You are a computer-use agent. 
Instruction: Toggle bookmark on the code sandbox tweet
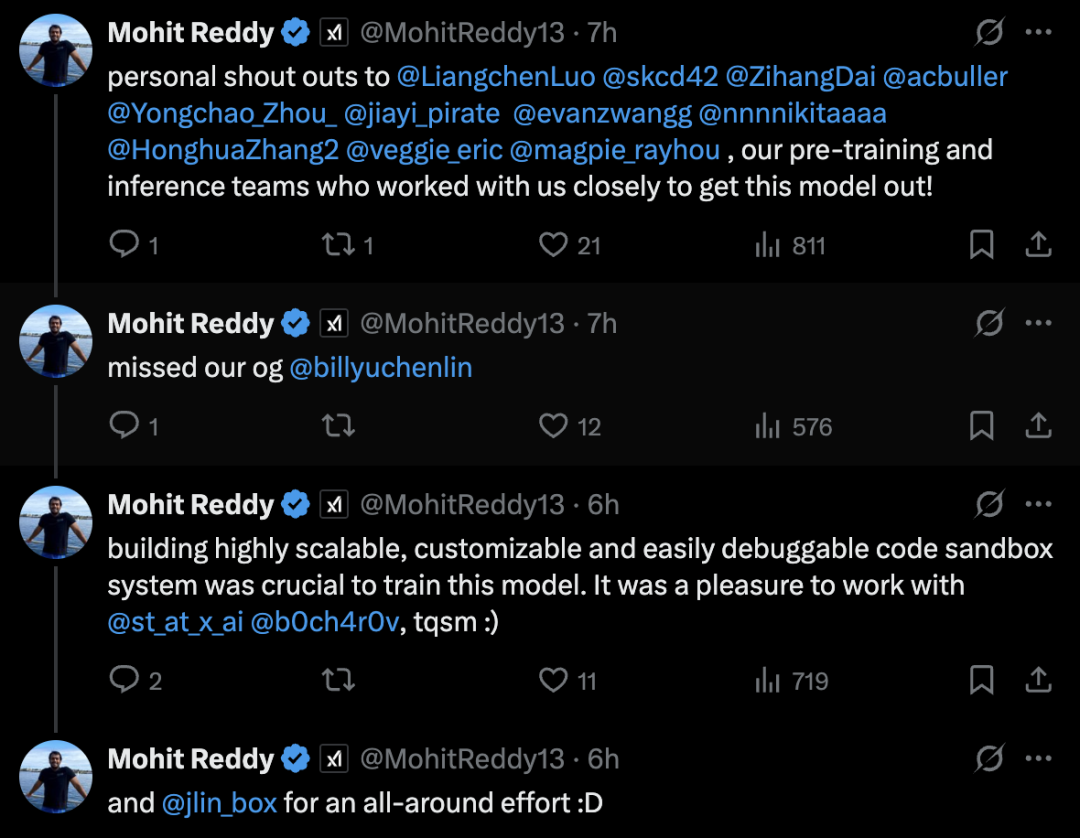pos(982,681)
